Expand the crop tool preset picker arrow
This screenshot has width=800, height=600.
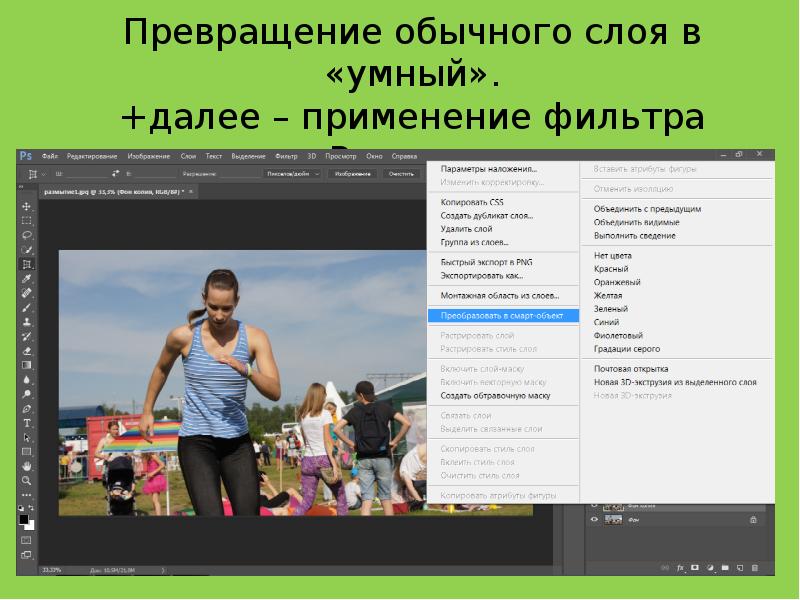click(44, 173)
